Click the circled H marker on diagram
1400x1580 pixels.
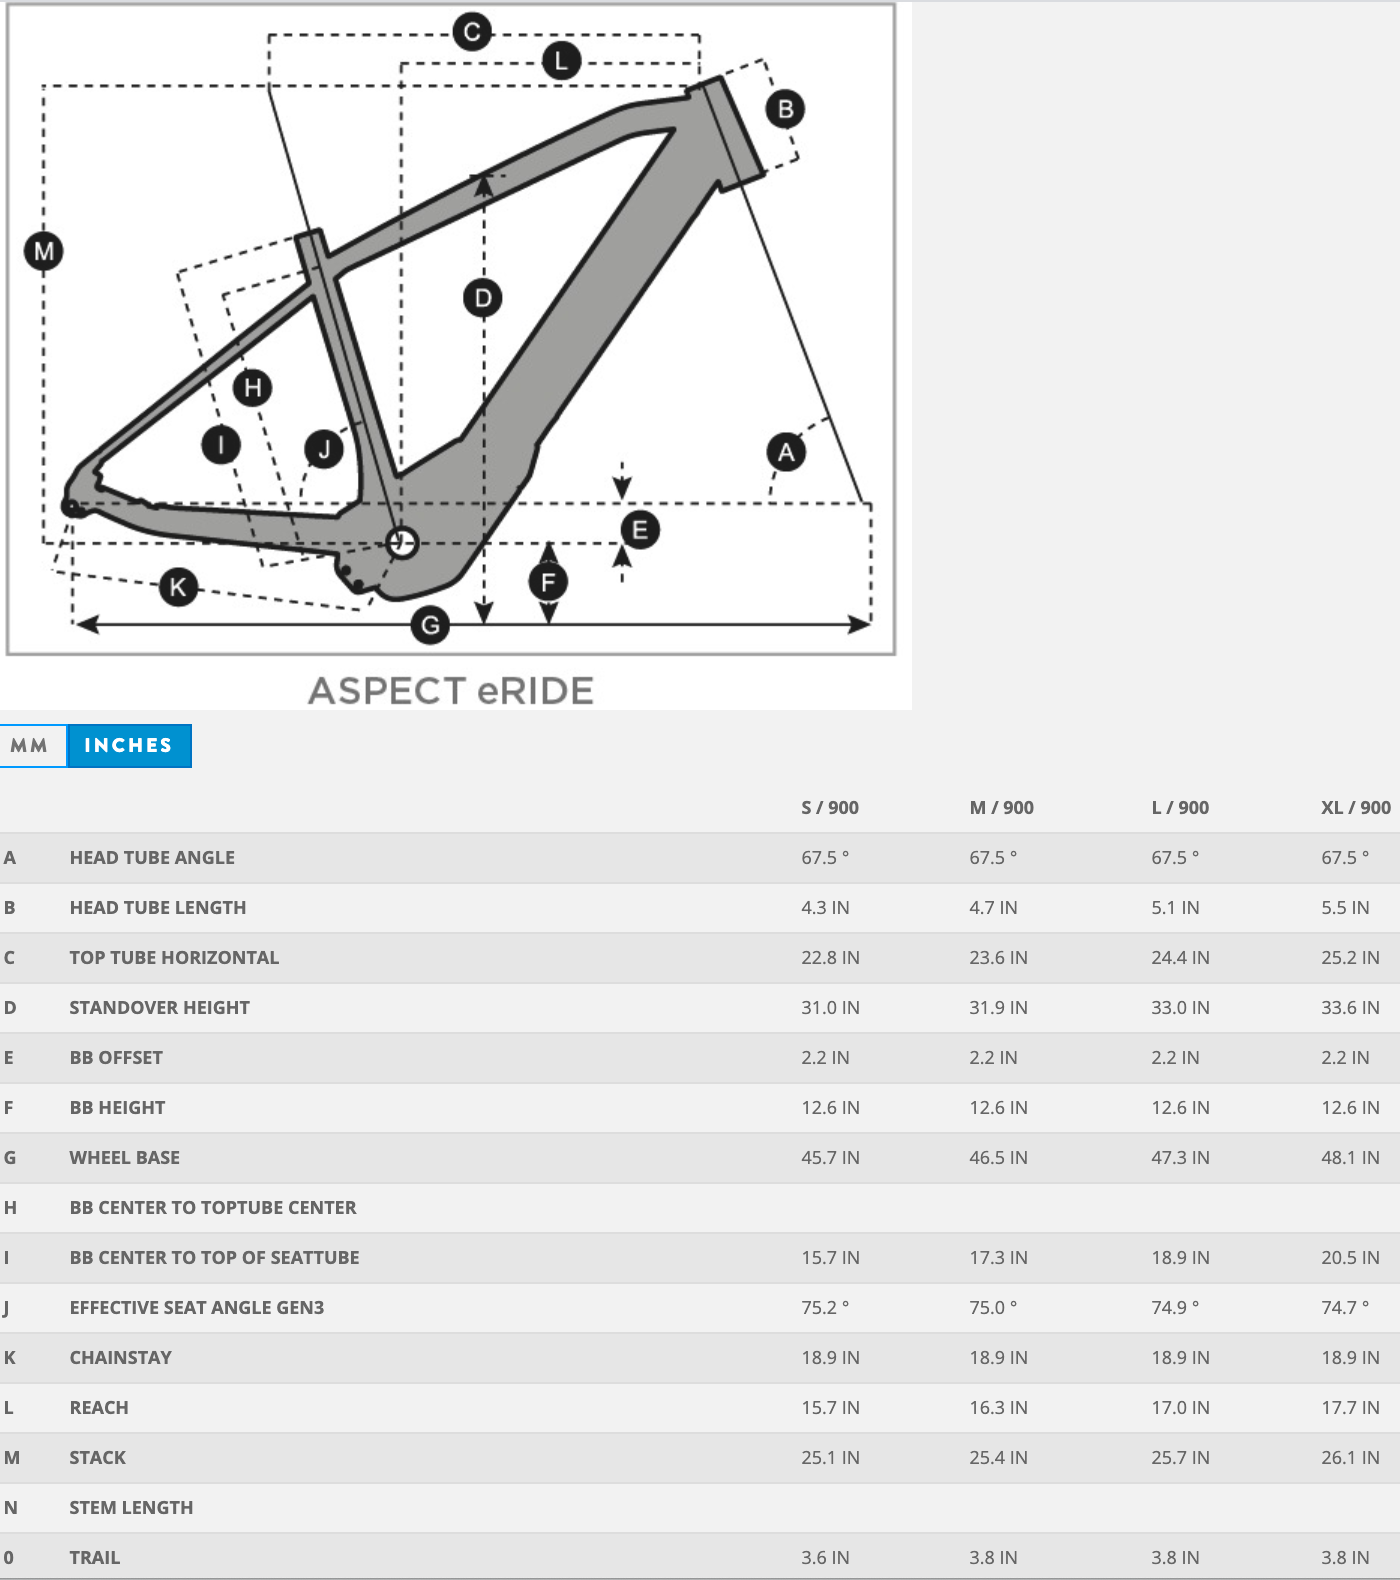[x=253, y=388]
